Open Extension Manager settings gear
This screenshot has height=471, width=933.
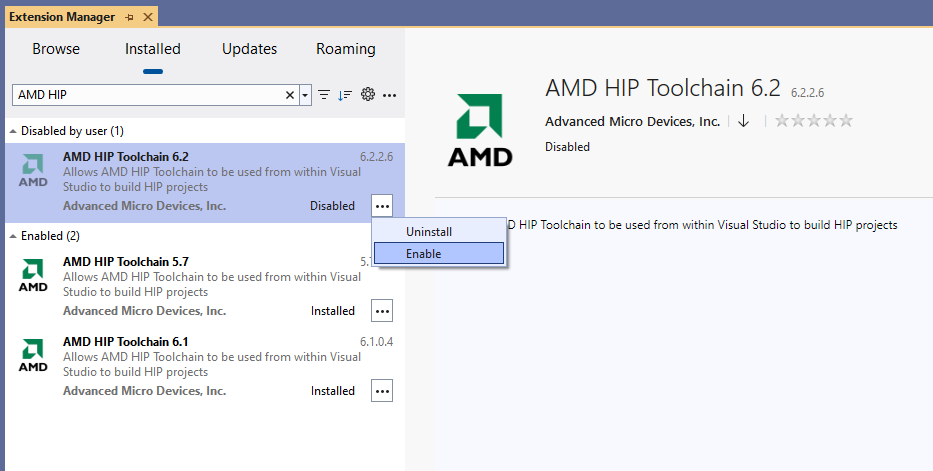(368, 95)
